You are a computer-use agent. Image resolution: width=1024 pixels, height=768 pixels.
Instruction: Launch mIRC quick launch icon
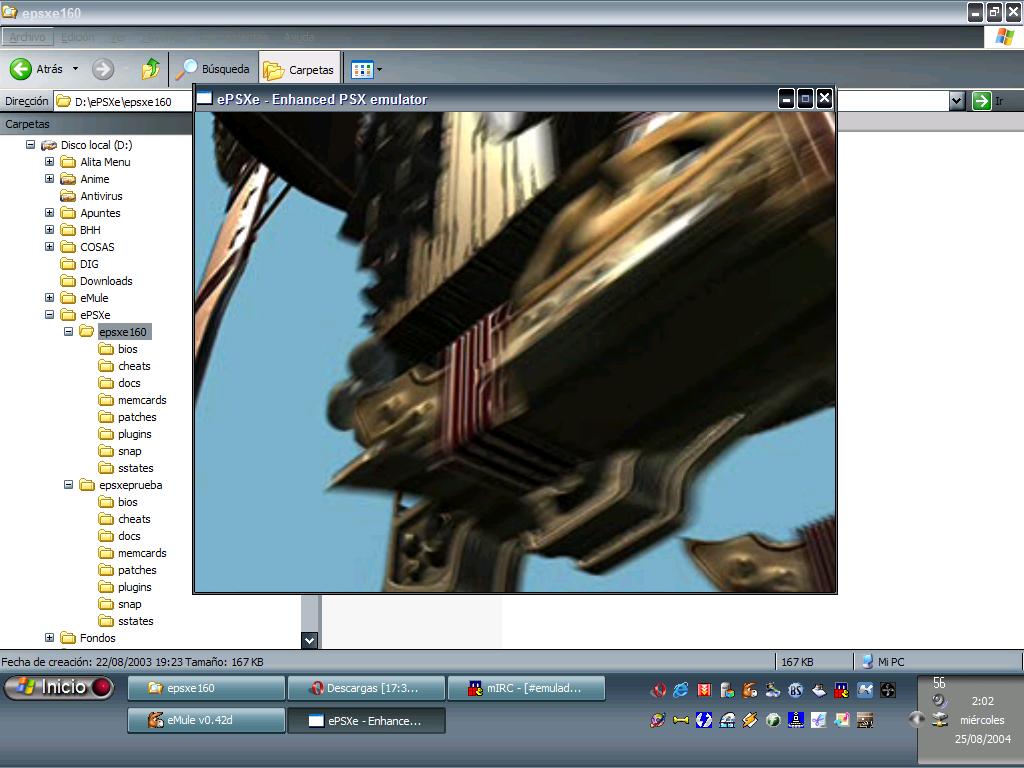[x=842, y=689]
